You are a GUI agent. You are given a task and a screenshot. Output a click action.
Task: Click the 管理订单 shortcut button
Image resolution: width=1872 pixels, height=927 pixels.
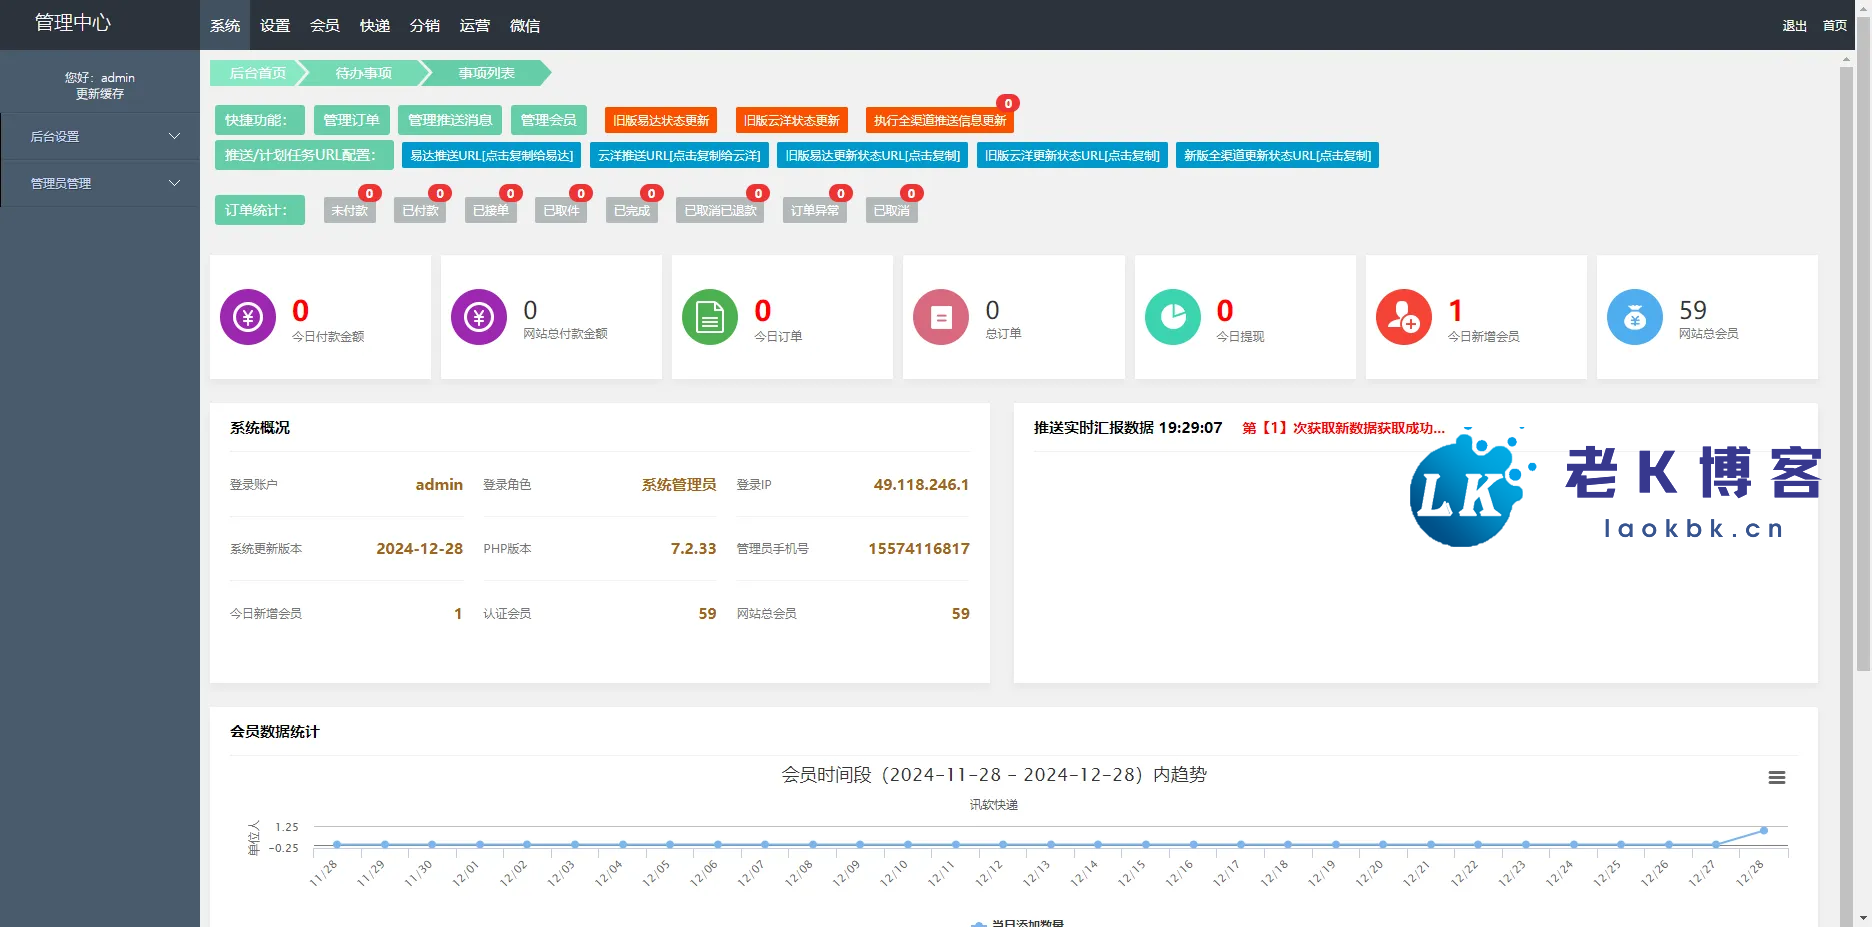(351, 120)
